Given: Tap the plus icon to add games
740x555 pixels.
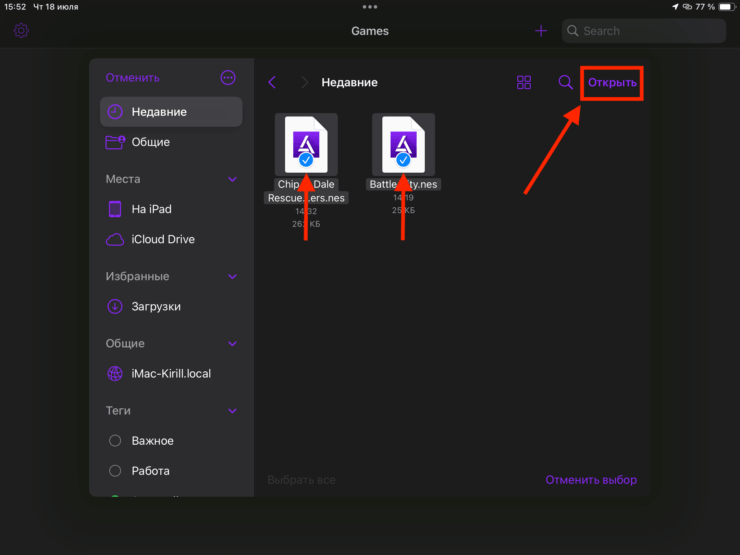Looking at the screenshot, I should (x=541, y=31).
